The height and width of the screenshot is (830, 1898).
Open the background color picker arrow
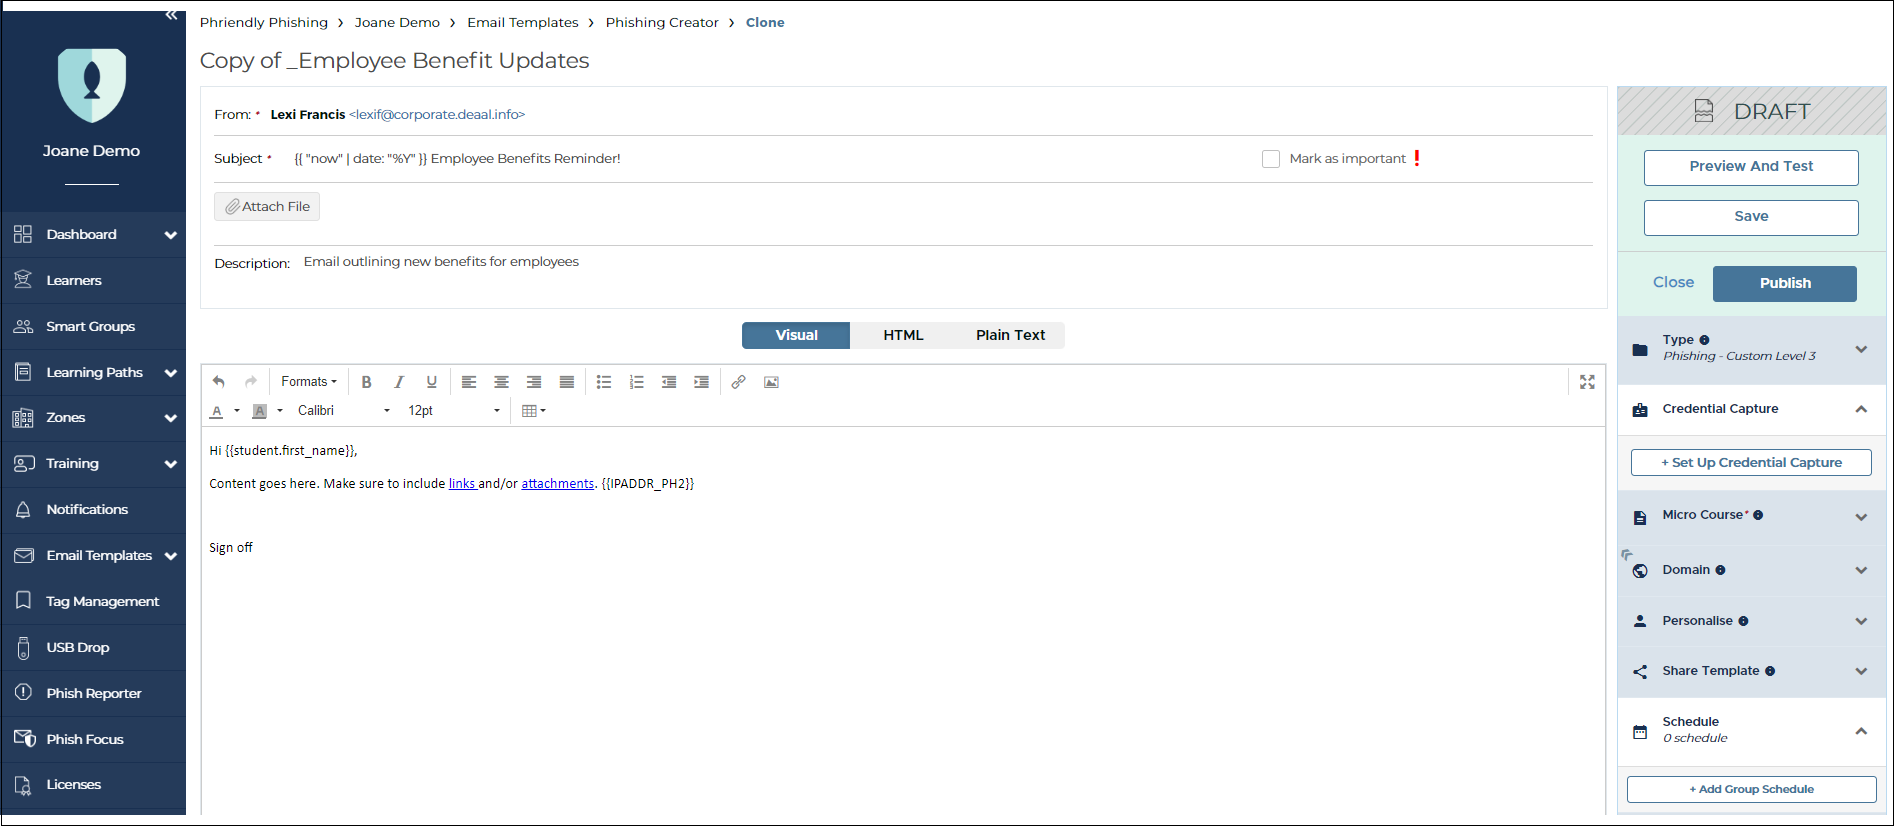pyautogui.click(x=280, y=411)
